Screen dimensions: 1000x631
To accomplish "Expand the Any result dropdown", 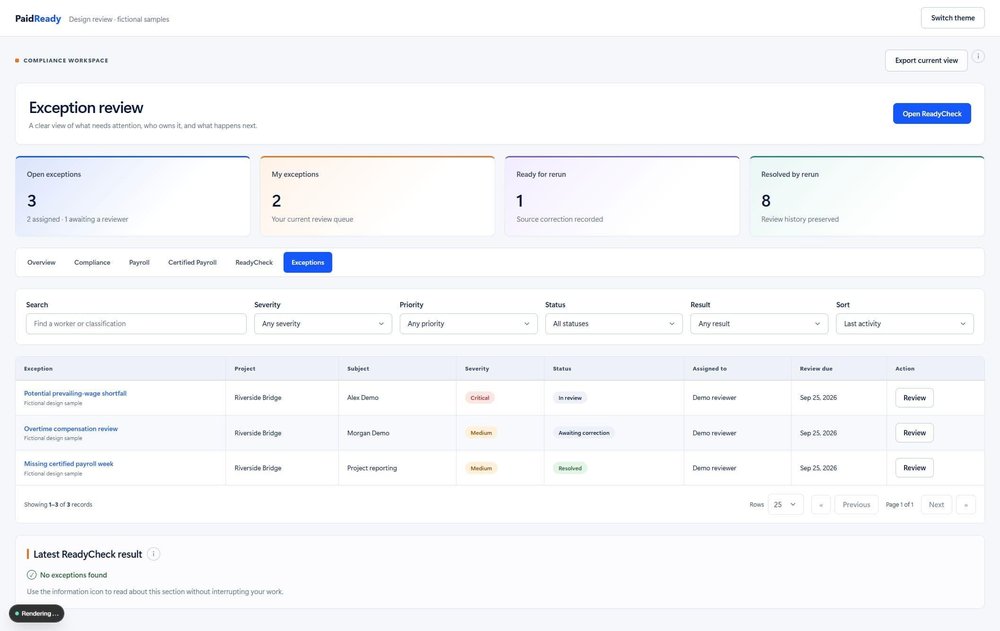I will [x=759, y=323].
